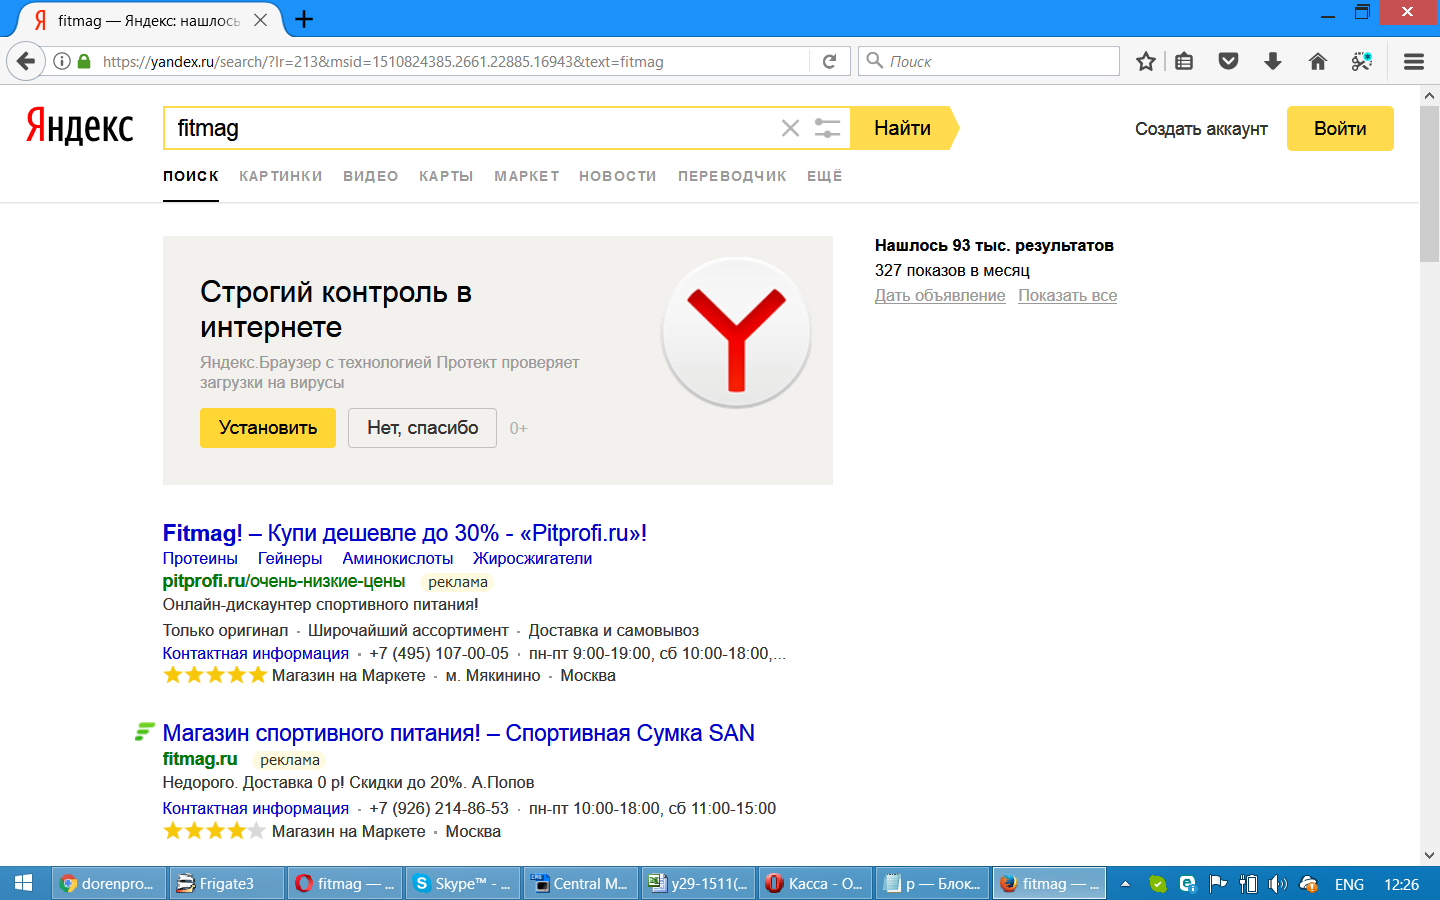Open the Firefox hamburger menu
The width and height of the screenshot is (1440, 900).
click(x=1414, y=61)
